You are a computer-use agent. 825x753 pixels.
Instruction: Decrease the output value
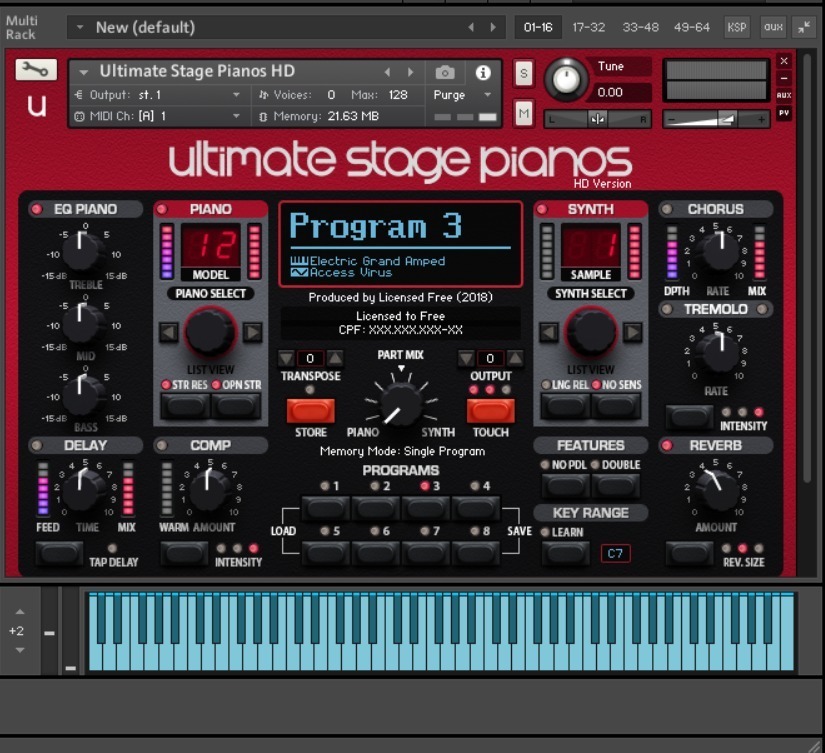tap(466, 358)
